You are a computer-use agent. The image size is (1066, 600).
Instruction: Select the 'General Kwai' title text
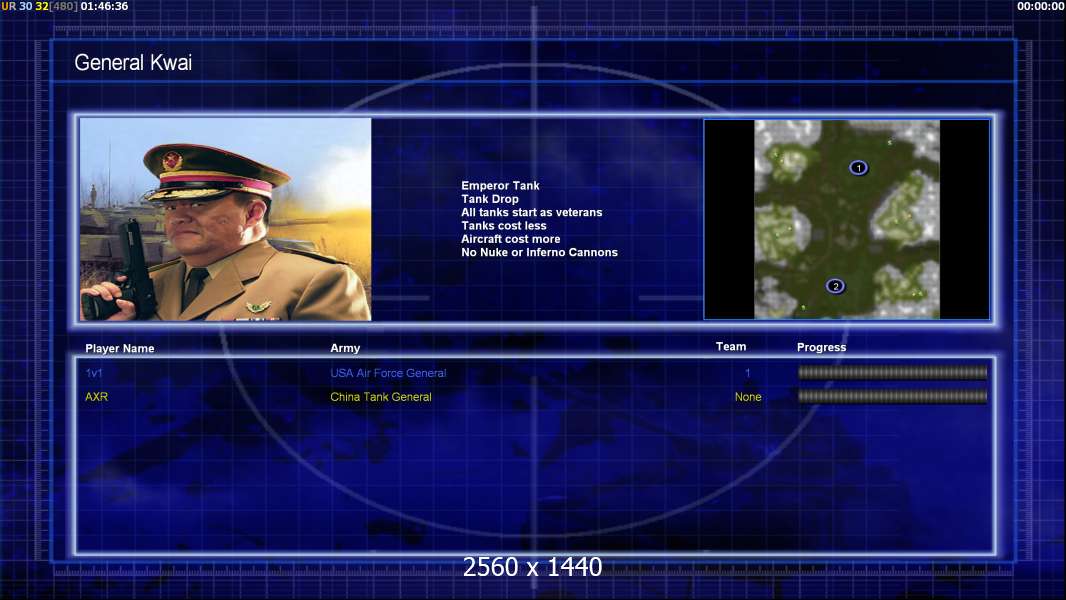[x=133, y=63]
